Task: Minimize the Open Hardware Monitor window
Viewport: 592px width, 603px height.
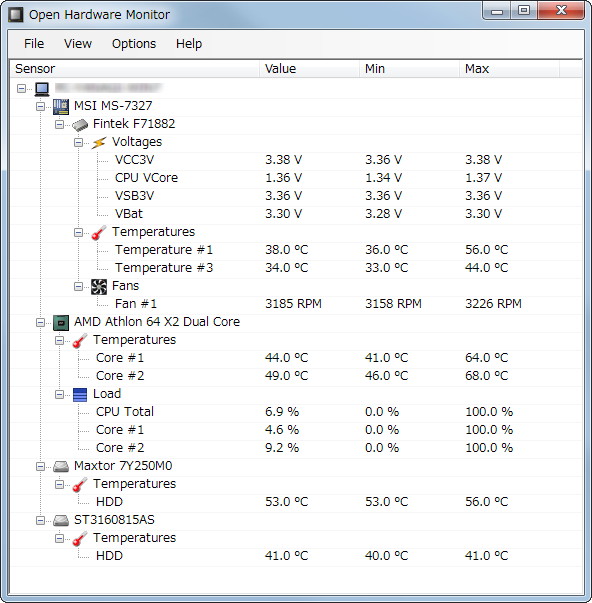Action: pos(497,11)
